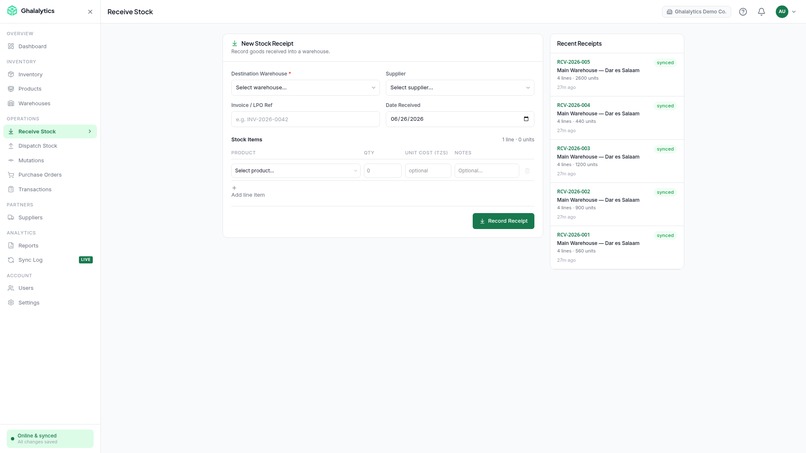Click the AU user avatar
The height and width of the screenshot is (453, 806).
[x=782, y=11]
